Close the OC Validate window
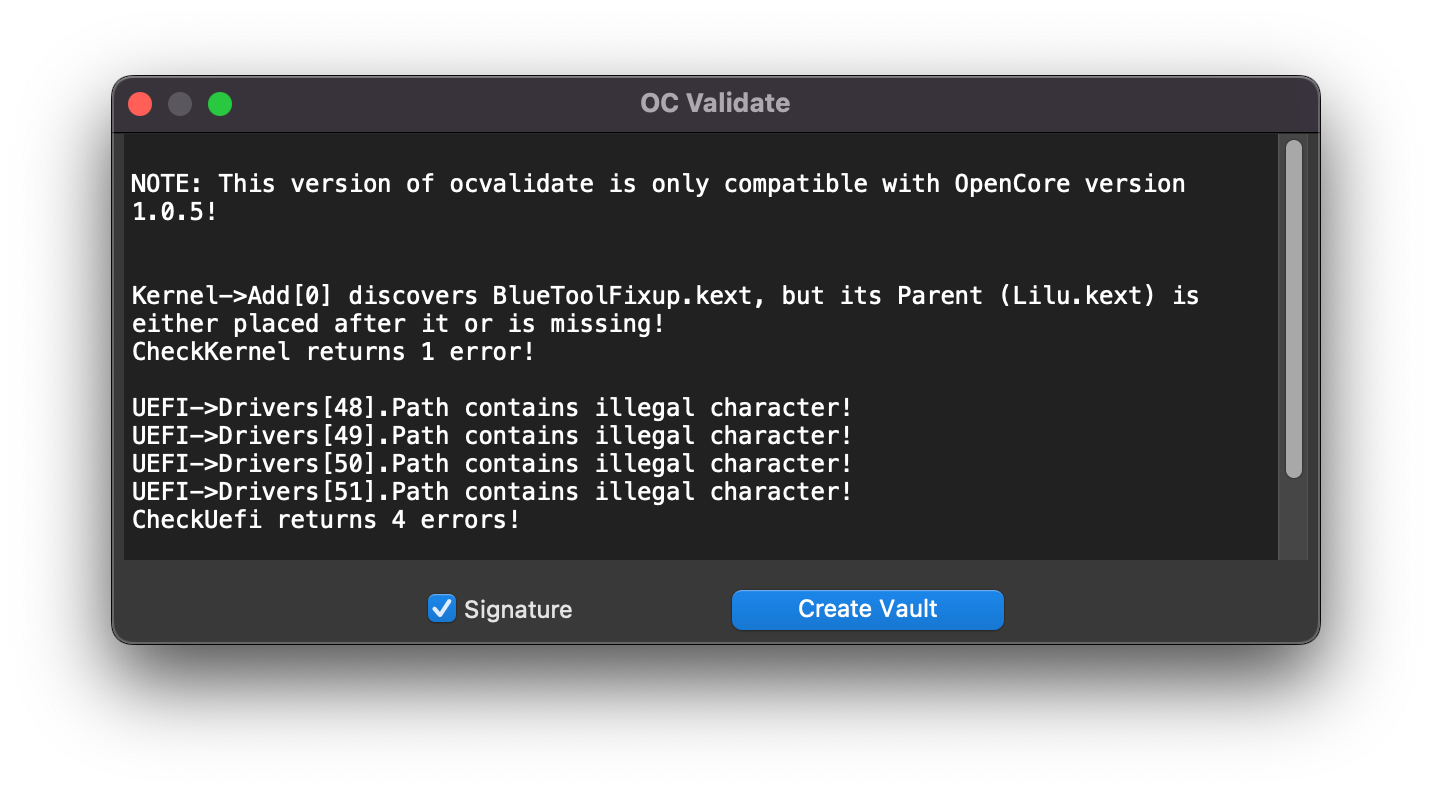 (x=140, y=104)
